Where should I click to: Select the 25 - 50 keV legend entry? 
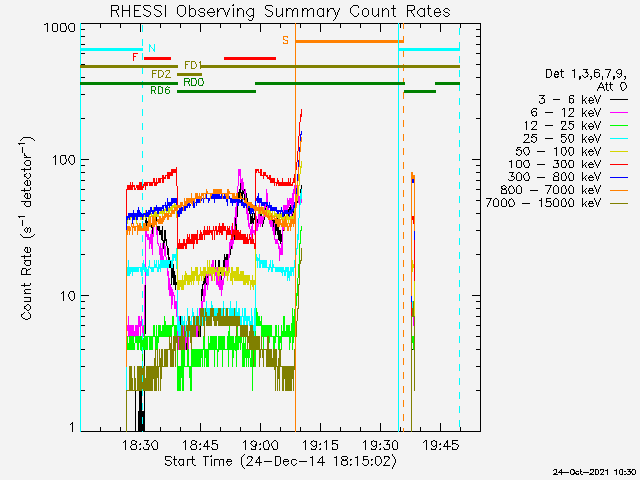click(x=576, y=138)
